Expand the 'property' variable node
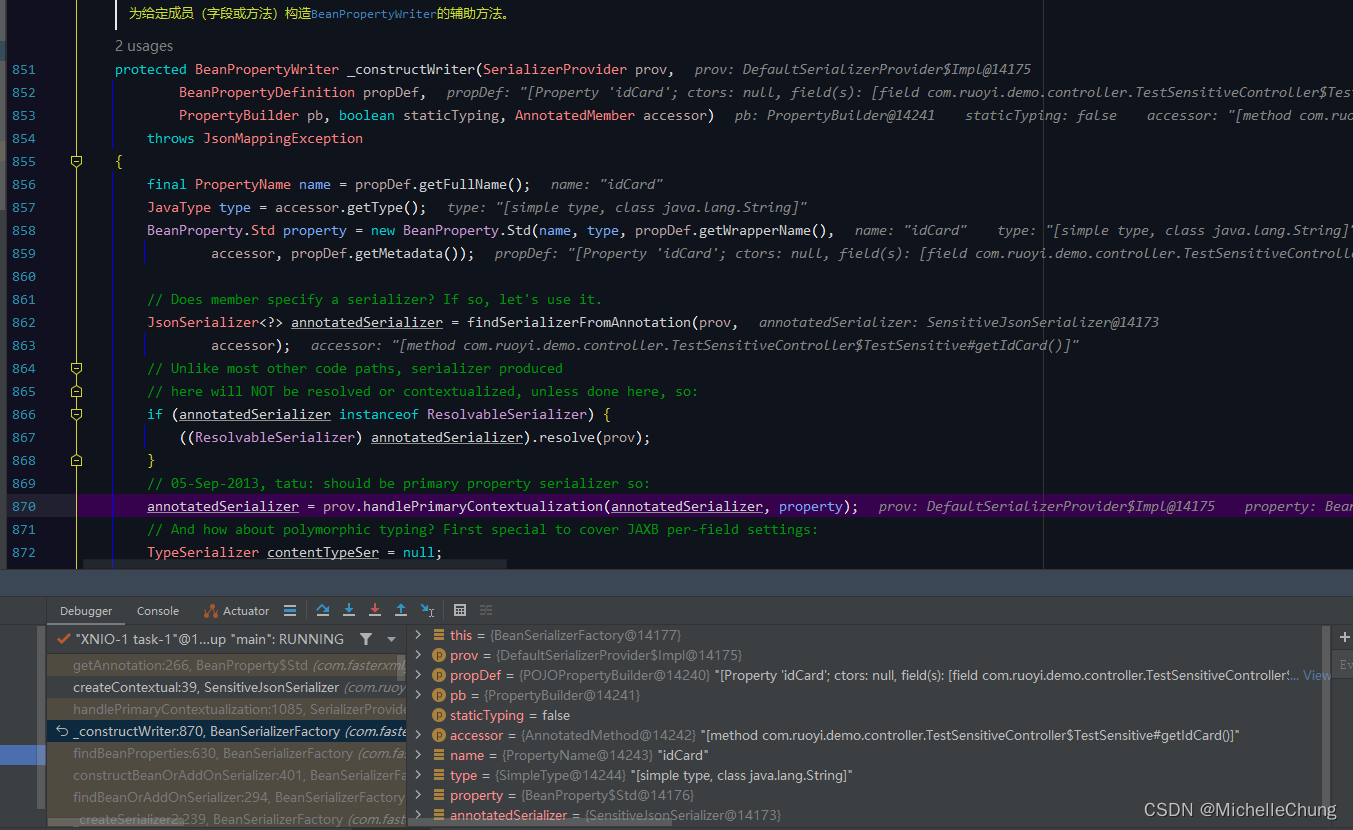The height and width of the screenshot is (830, 1353). [419, 795]
